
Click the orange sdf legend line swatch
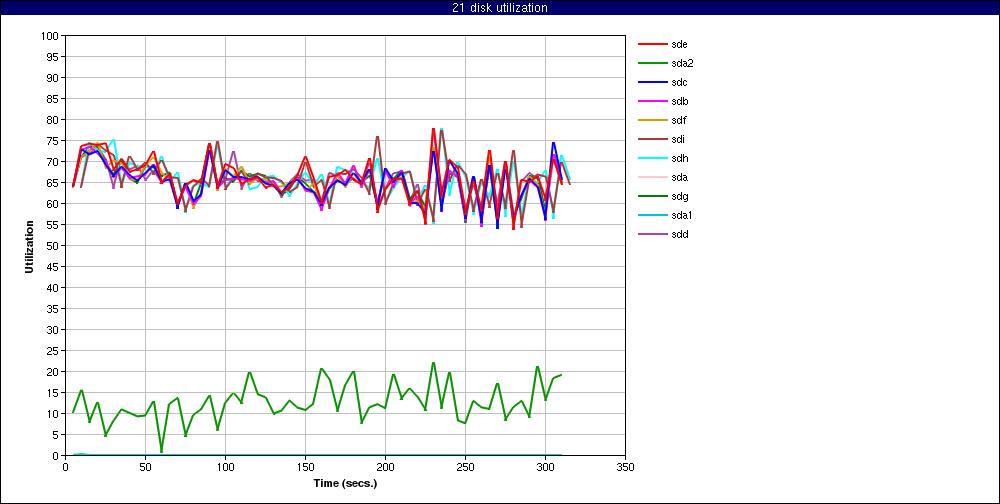click(652, 120)
